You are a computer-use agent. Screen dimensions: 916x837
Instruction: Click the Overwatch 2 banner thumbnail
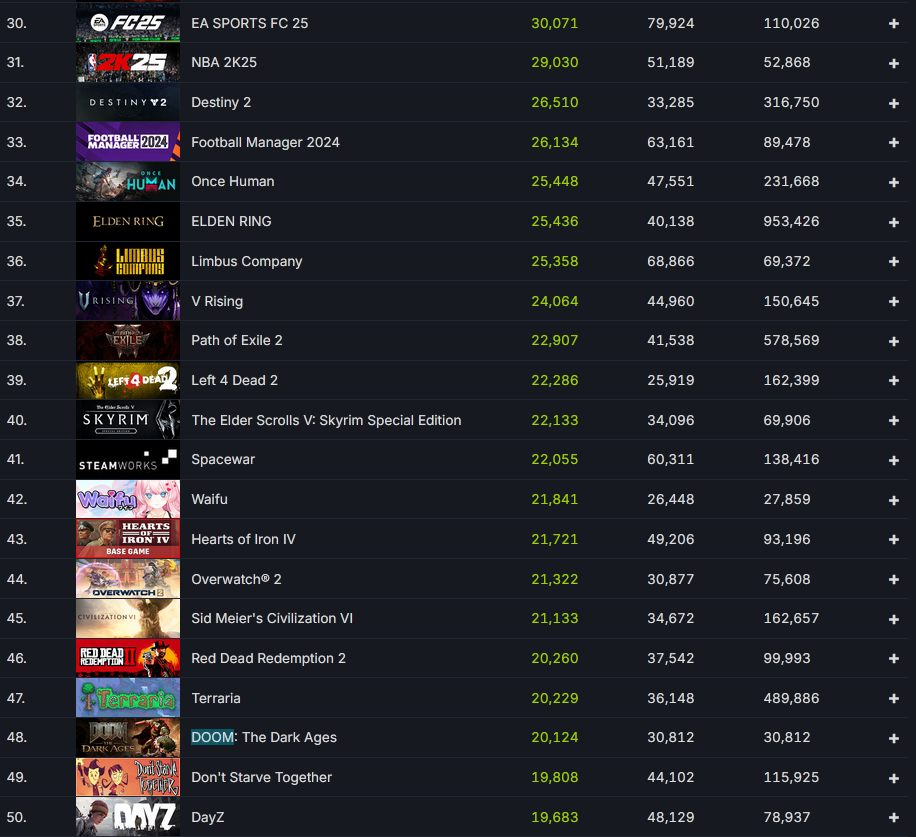pyautogui.click(x=128, y=579)
